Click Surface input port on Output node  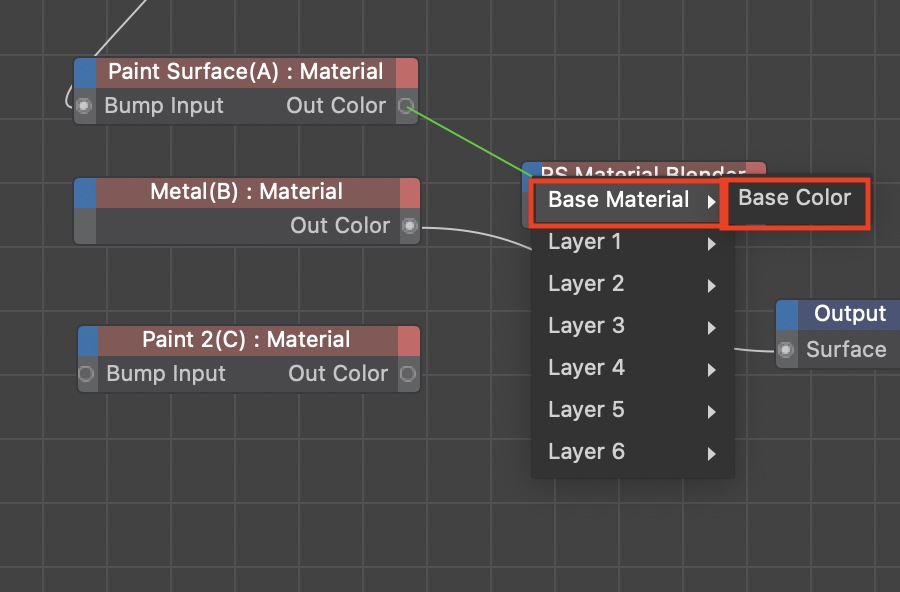[787, 350]
